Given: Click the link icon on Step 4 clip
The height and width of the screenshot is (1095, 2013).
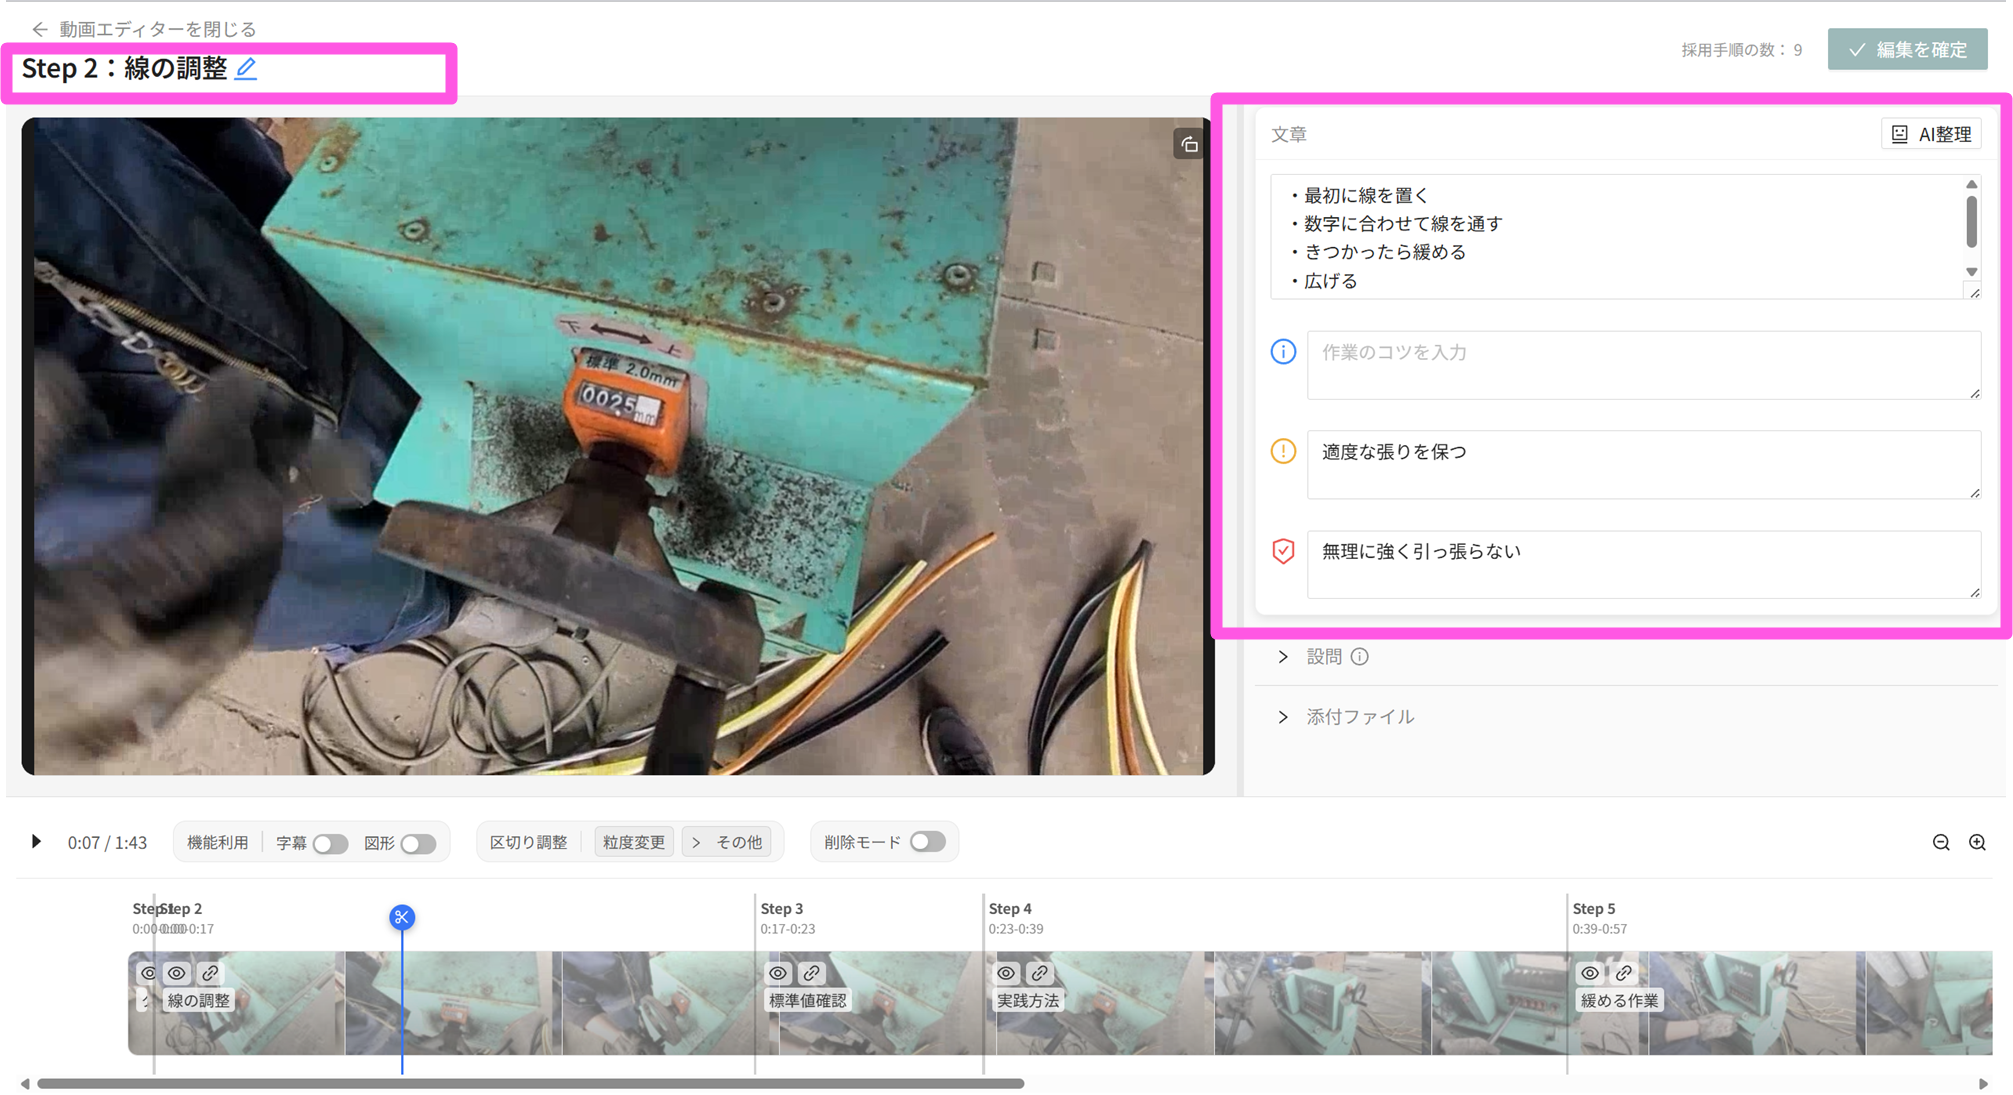Looking at the screenshot, I should pos(1040,973).
